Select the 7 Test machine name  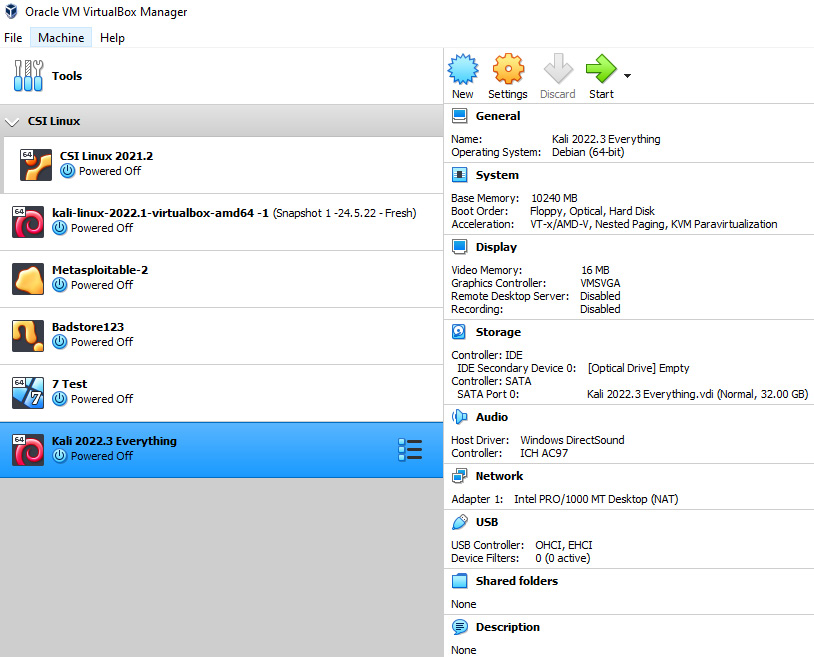(x=70, y=384)
